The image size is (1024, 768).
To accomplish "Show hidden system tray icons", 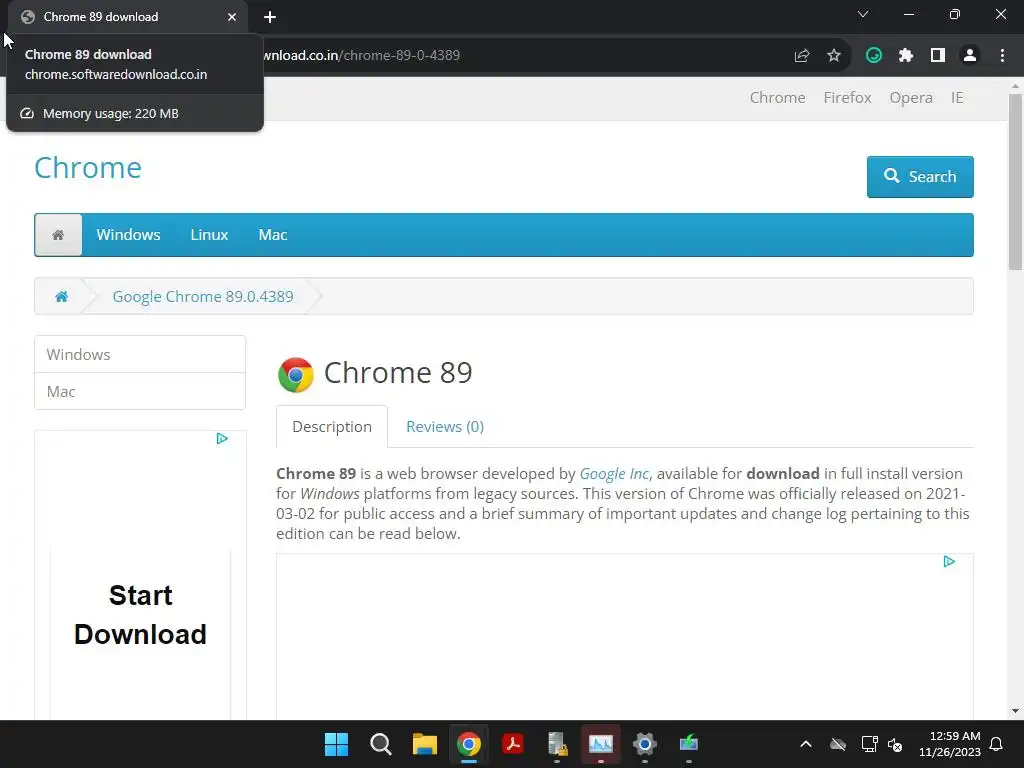I will point(806,744).
